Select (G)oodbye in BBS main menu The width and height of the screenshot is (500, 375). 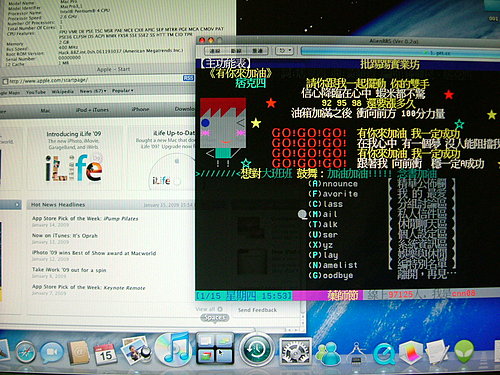click(330, 275)
